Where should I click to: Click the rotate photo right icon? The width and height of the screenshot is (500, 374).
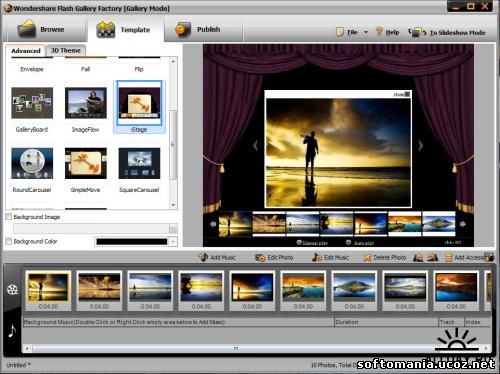click(433, 257)
